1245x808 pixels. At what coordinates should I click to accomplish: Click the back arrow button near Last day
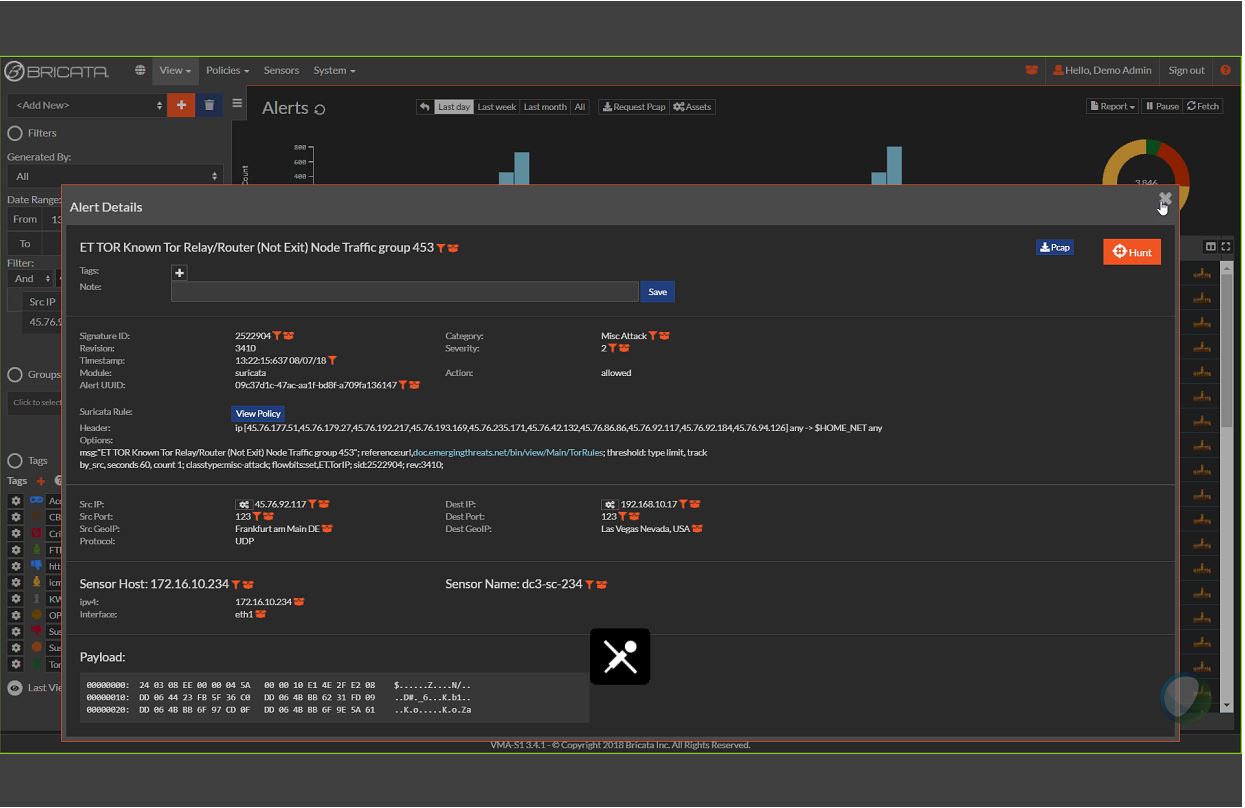pos(425,107)
